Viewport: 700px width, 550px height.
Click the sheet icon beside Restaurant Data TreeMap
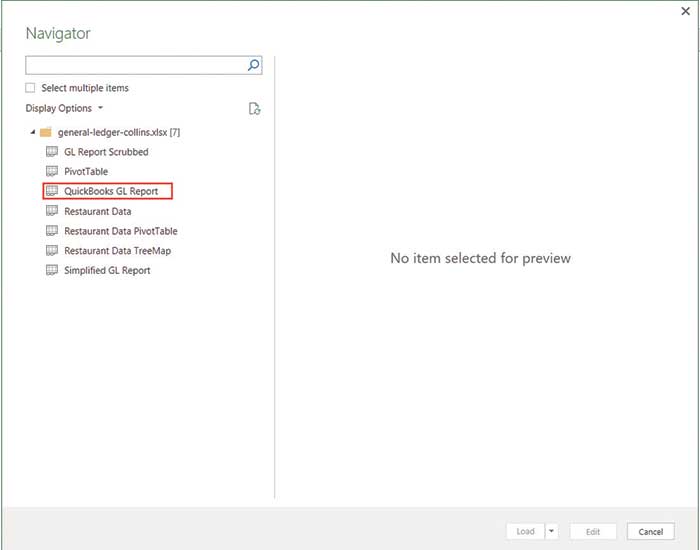52,250
